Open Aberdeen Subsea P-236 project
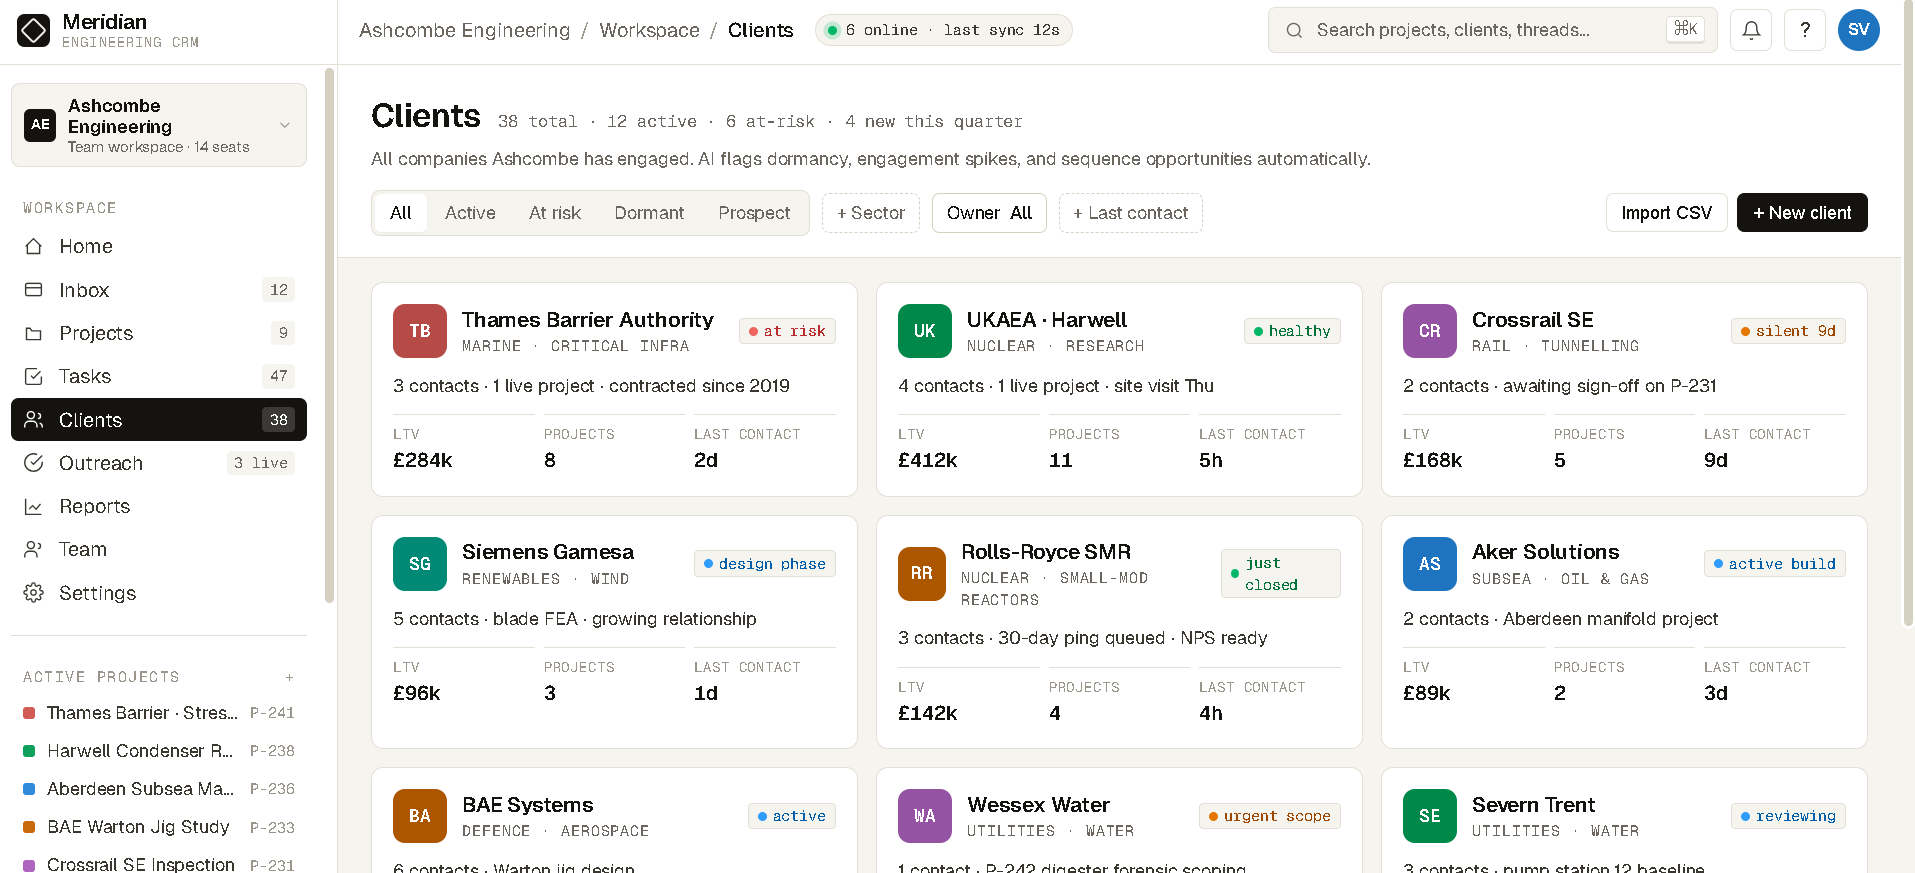This screenshot has height=873, width=1915. coord(159,789)
